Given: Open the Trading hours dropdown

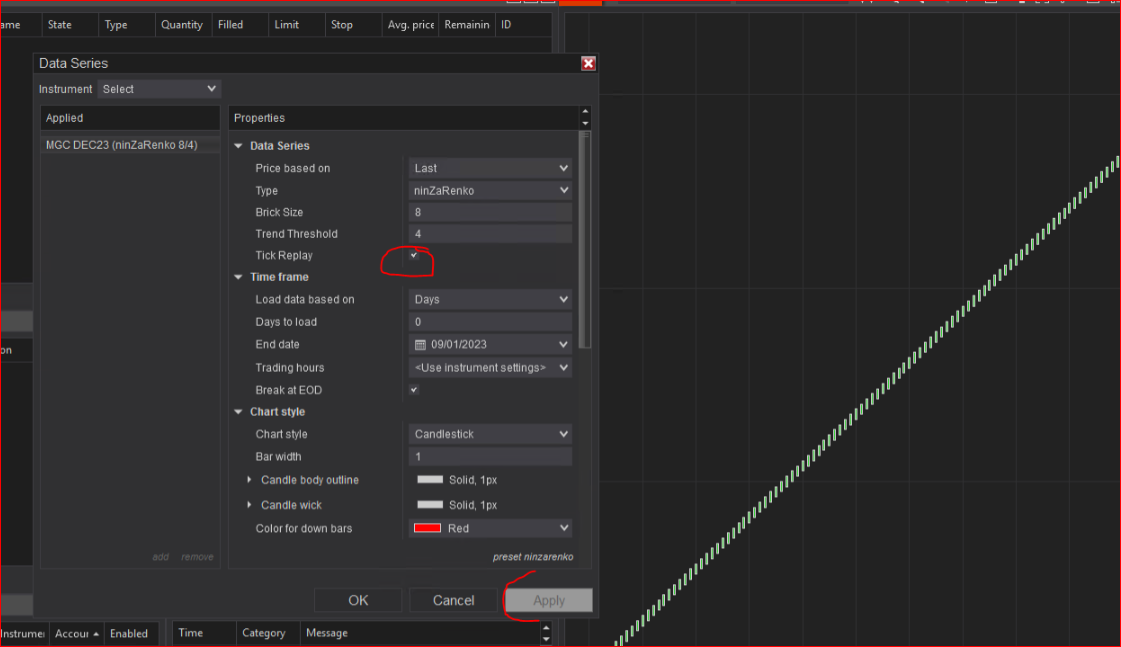Looking at the screenshot, I should point(490,367).
